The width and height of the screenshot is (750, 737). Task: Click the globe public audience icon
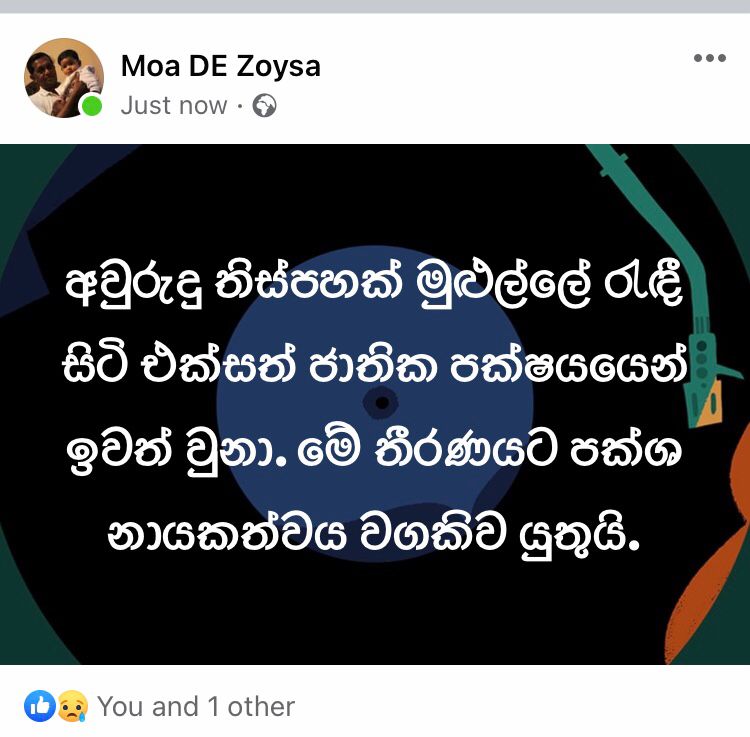click(265, 106)
